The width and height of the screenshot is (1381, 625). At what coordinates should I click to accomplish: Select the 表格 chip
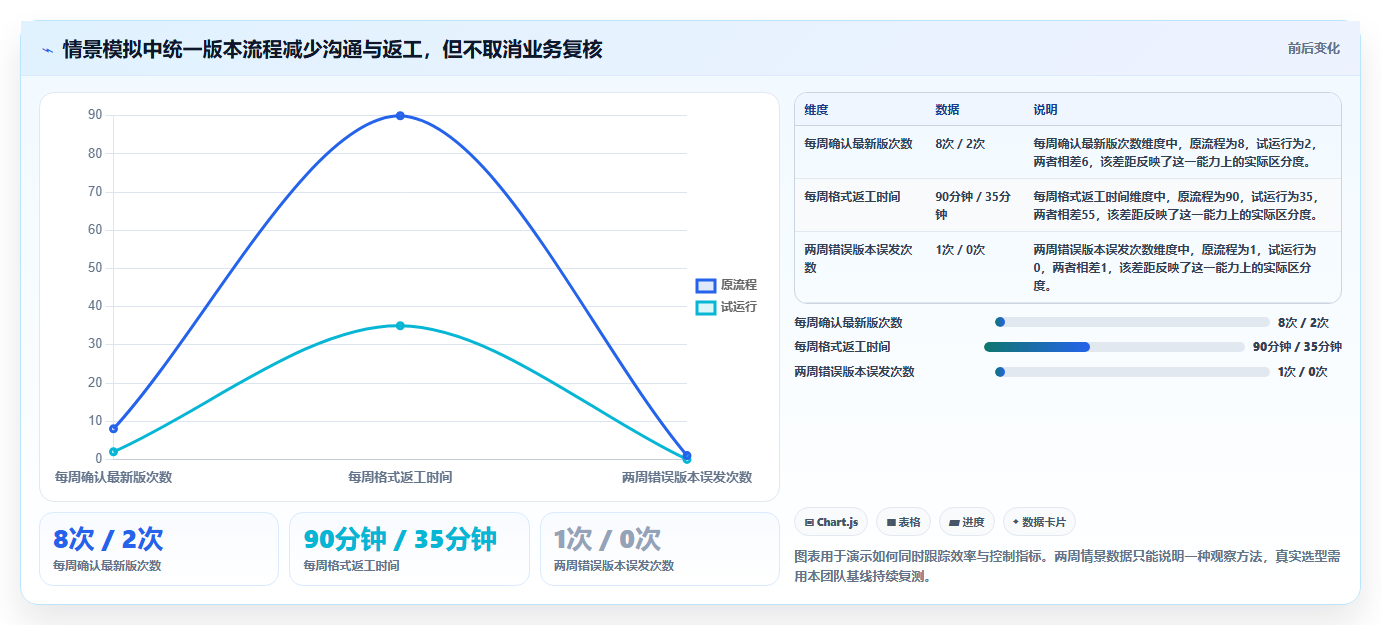(903, 522)
